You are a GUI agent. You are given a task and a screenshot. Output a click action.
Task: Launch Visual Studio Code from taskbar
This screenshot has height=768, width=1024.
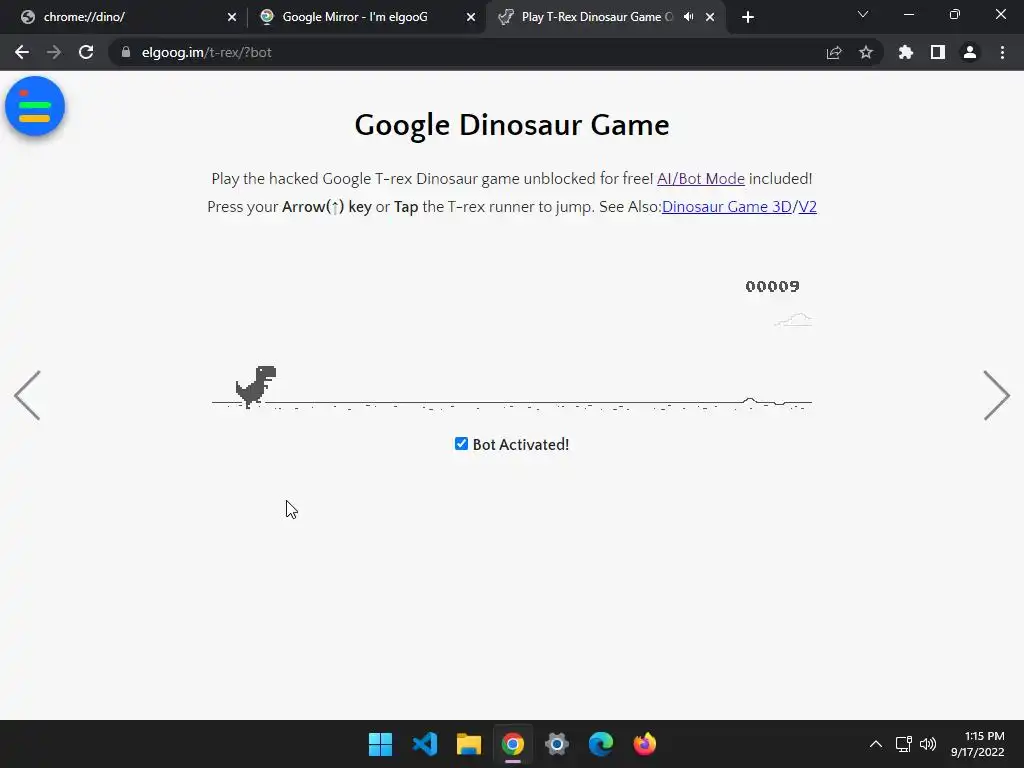(x=424, y=744)
